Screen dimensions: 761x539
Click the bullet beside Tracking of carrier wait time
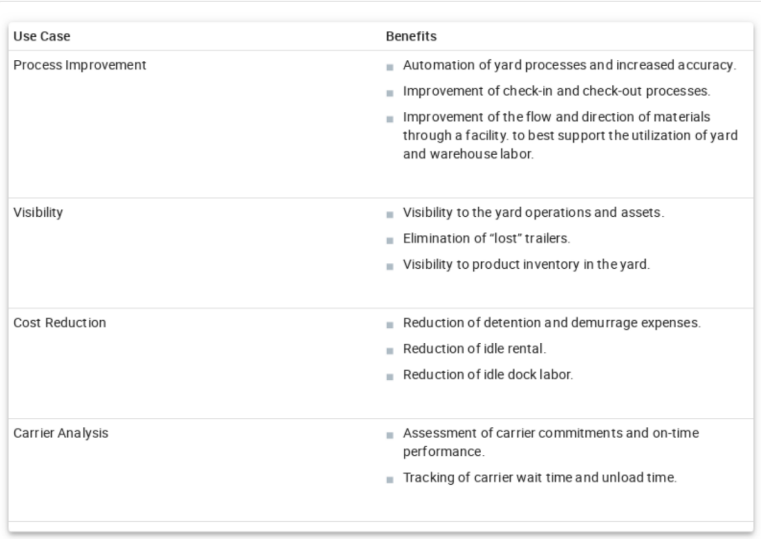389,478
